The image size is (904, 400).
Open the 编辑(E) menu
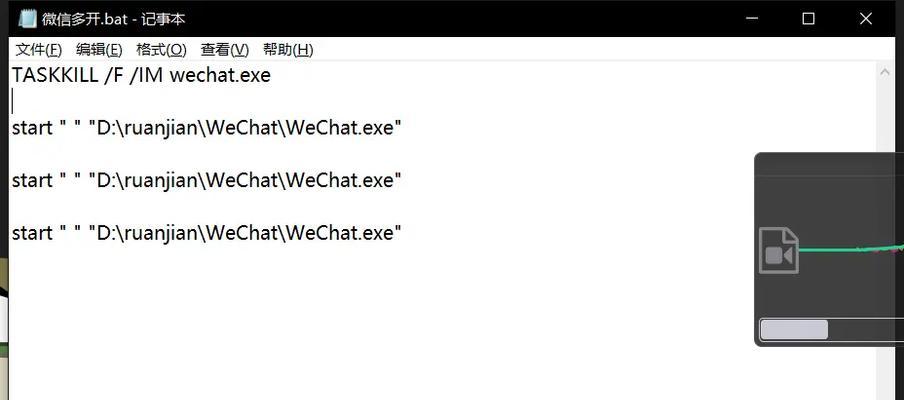click(99, 50)
